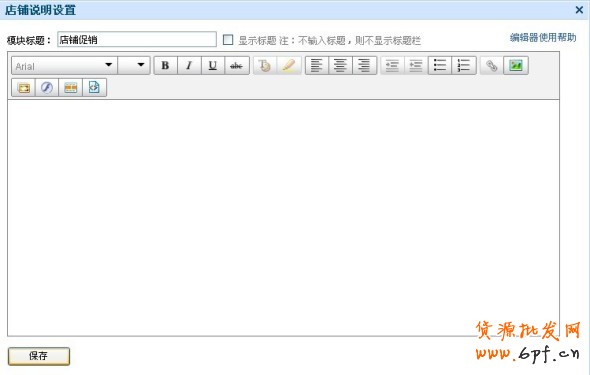Apply italic formatting
Image resolution: width=590 pixels, height=375 pixels.
[x=189, y=66]
